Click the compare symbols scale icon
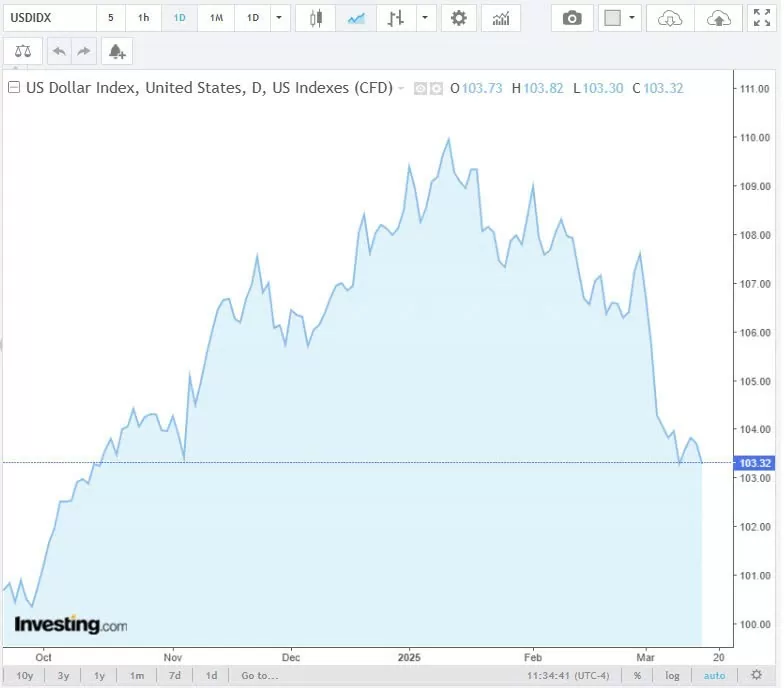784x688 pixels. click(x=23, y=51)
